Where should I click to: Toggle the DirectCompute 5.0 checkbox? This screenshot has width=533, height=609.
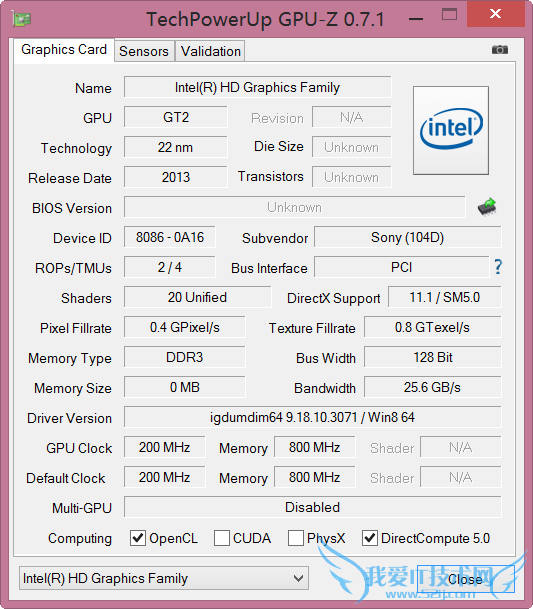[370, 538]
